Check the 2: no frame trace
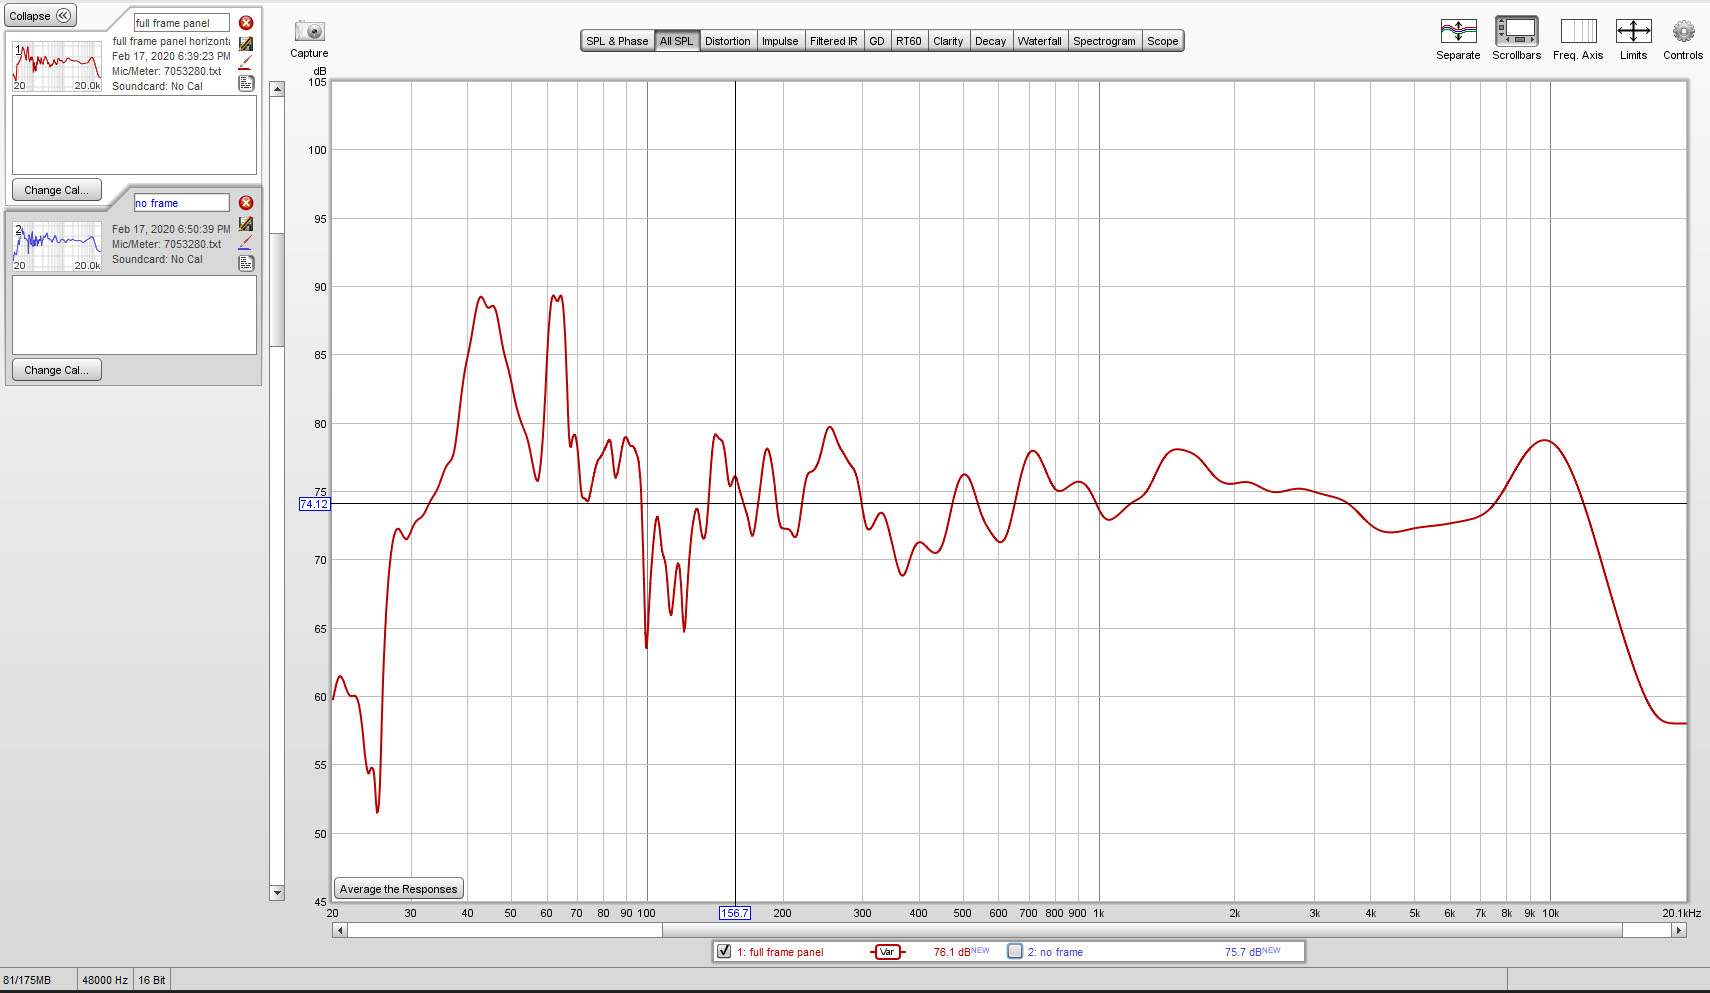The image size is (1710, 993). 1015,951
